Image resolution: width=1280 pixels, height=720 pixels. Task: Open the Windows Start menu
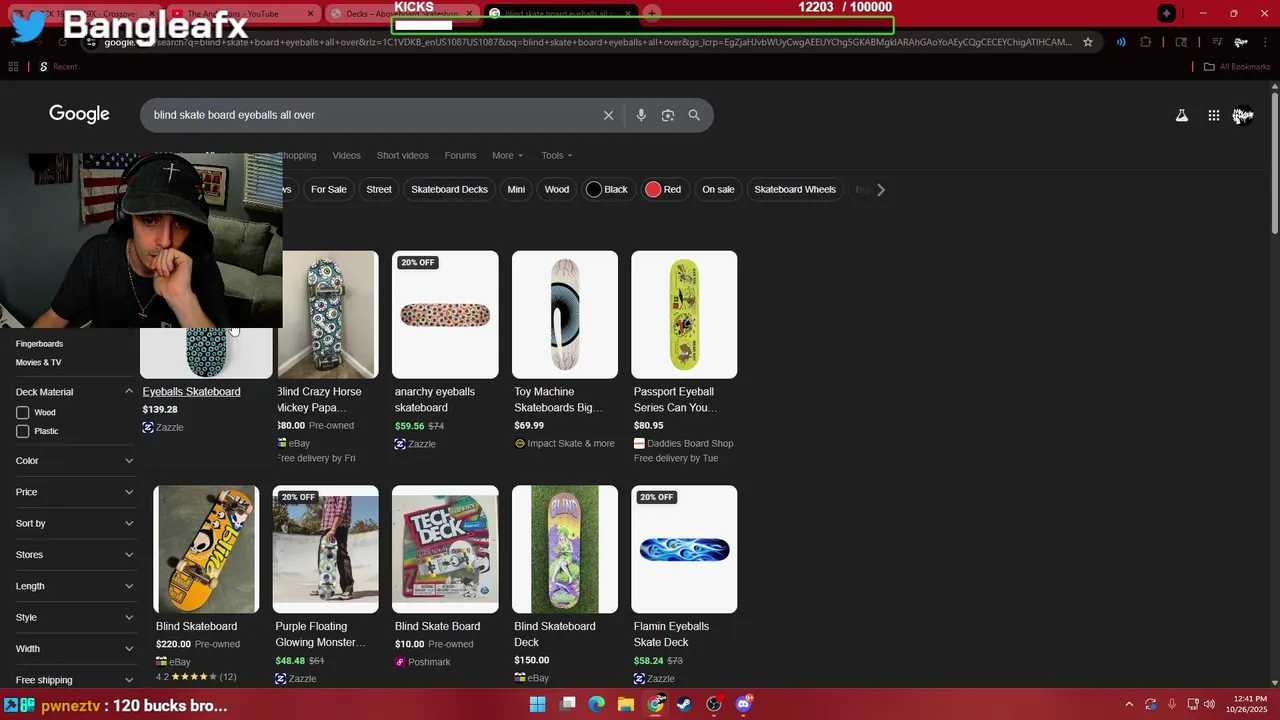coord(537,704)
